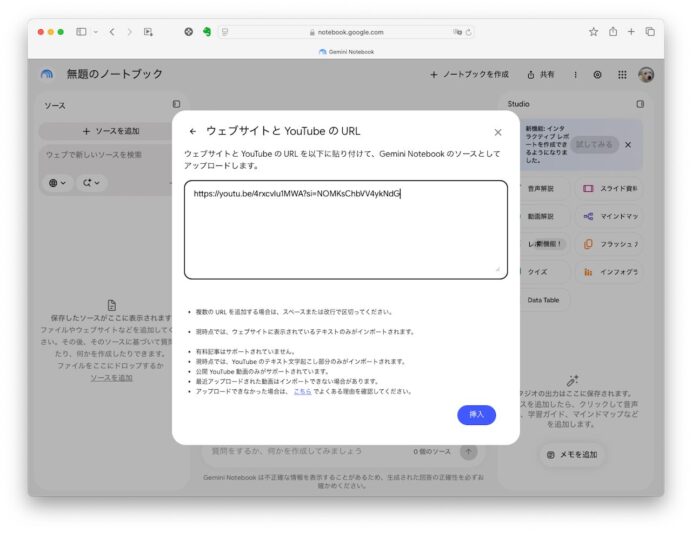This screenshot has height=533, width=692.
Task: Click the 挿入 button
Action: 476,415
